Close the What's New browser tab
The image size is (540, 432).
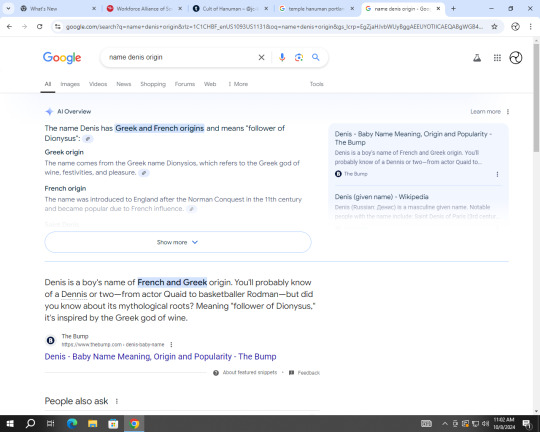94,9
